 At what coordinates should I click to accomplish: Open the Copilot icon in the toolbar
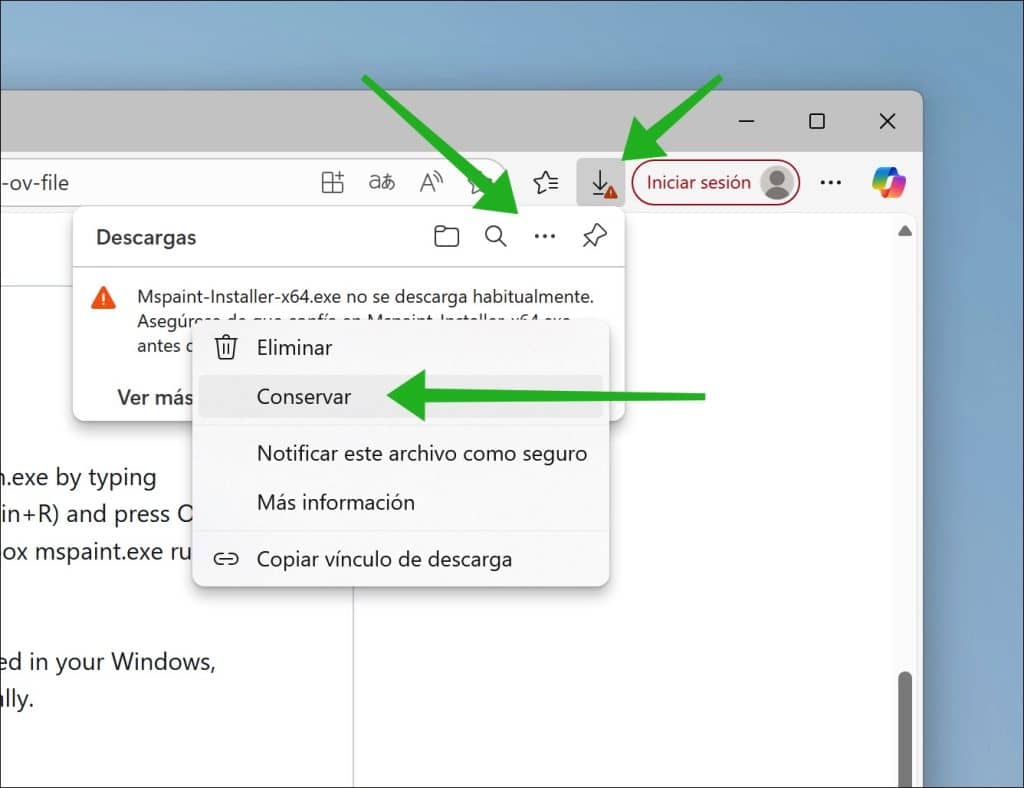(x=888, y=183)
